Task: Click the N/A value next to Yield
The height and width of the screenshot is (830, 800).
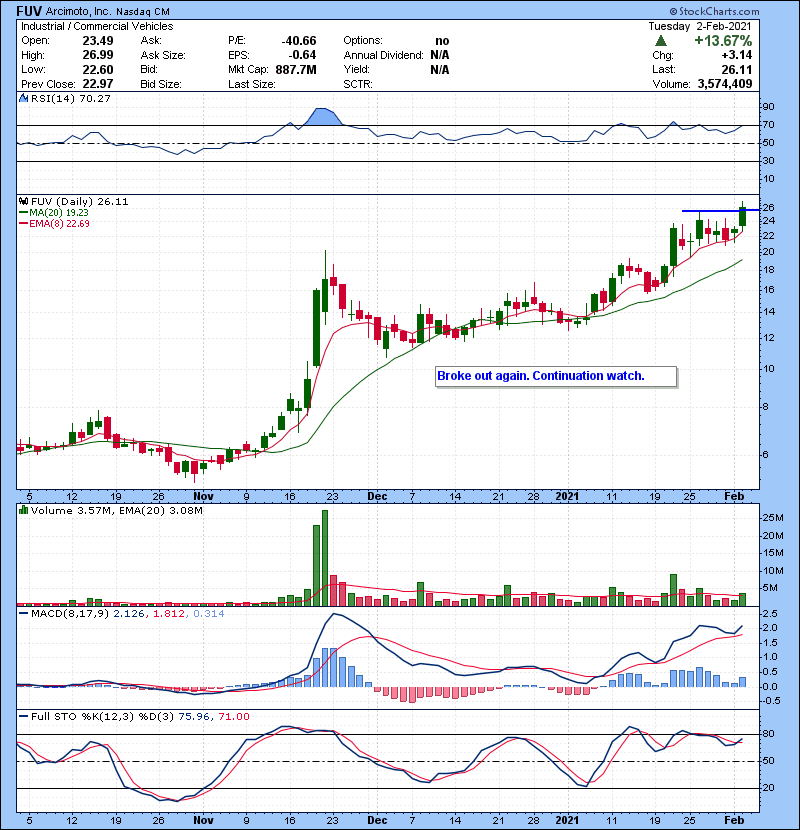Action: (440, 69)
